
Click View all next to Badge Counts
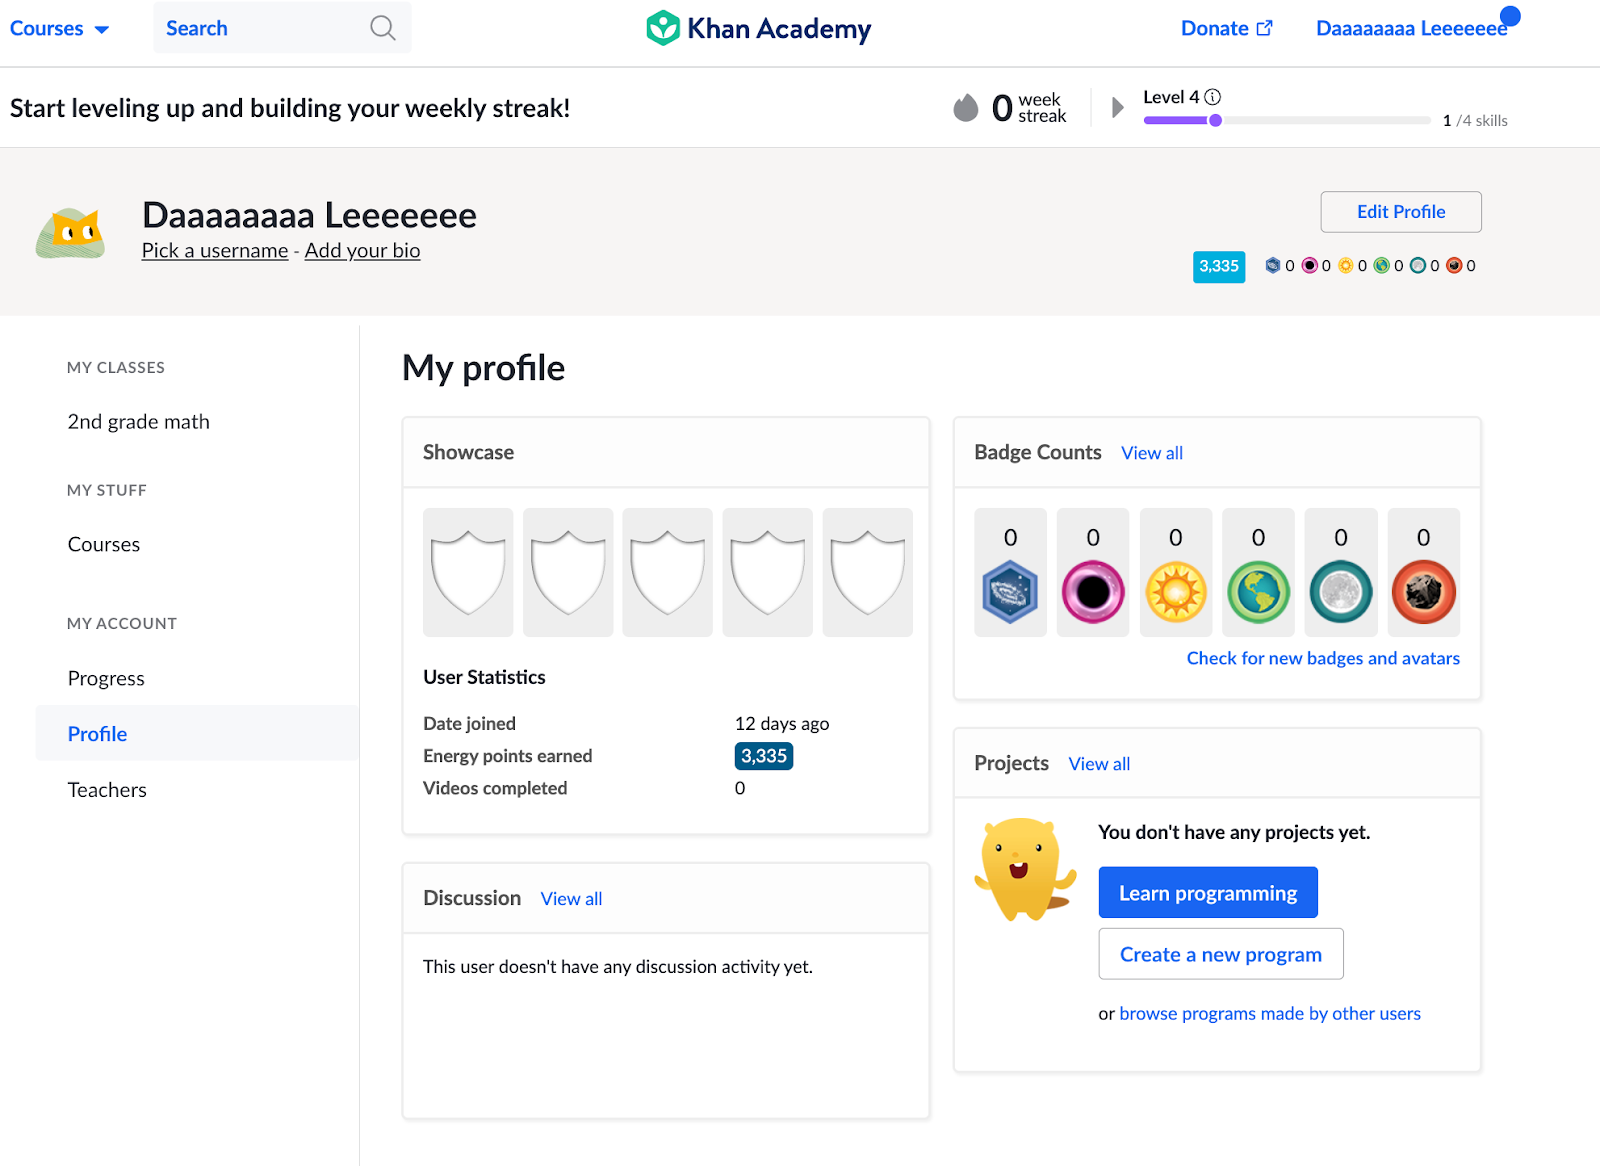(1152, 453)
